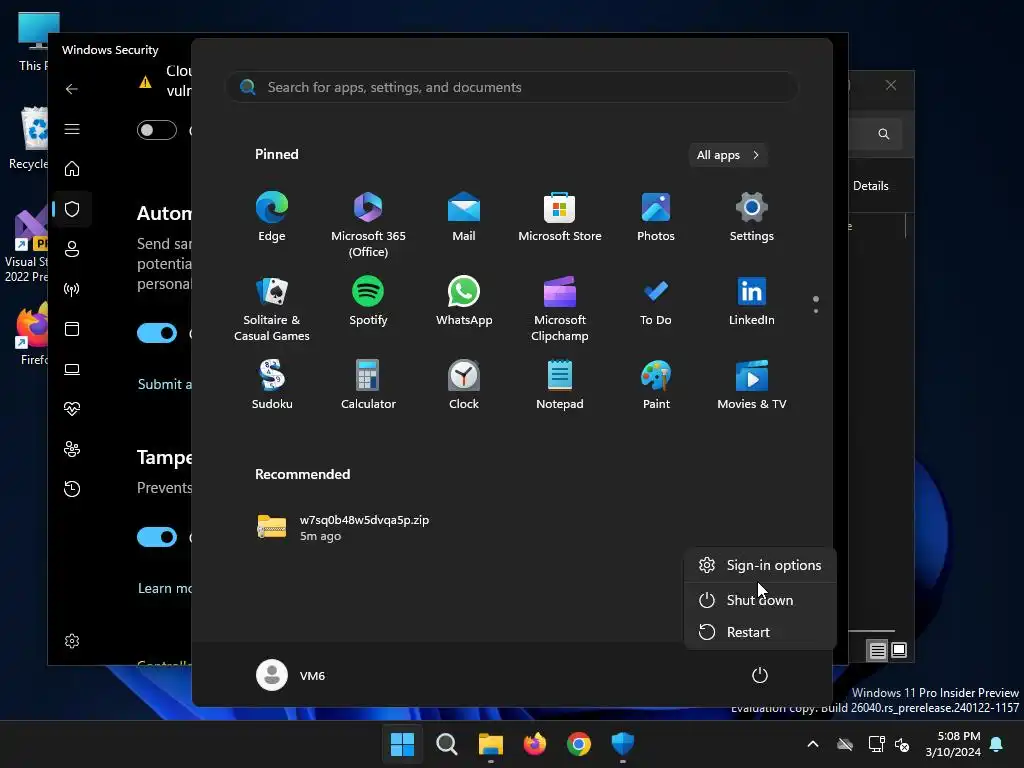Switch background window to details list view
This screenshot has height=768, width=1024.
click(877, 650)
